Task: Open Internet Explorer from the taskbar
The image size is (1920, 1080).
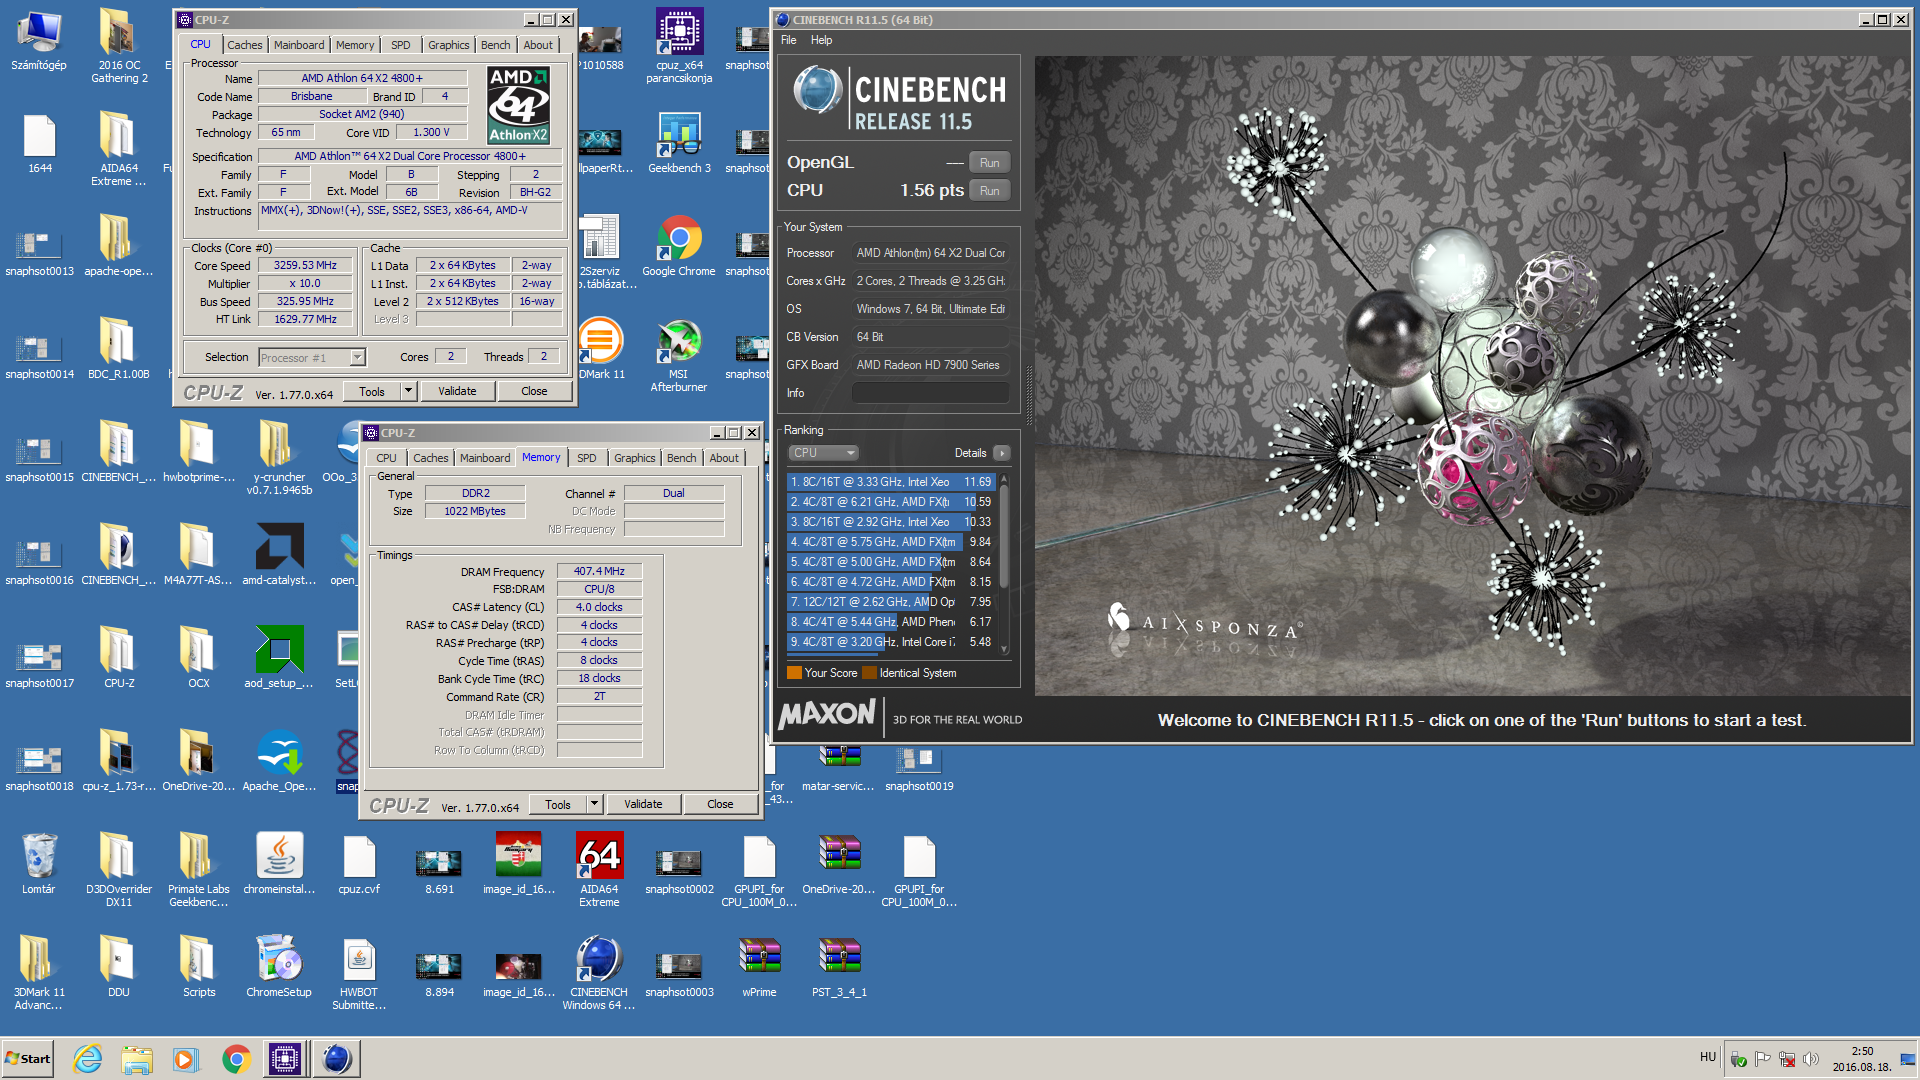Action: coord(88,1059)
